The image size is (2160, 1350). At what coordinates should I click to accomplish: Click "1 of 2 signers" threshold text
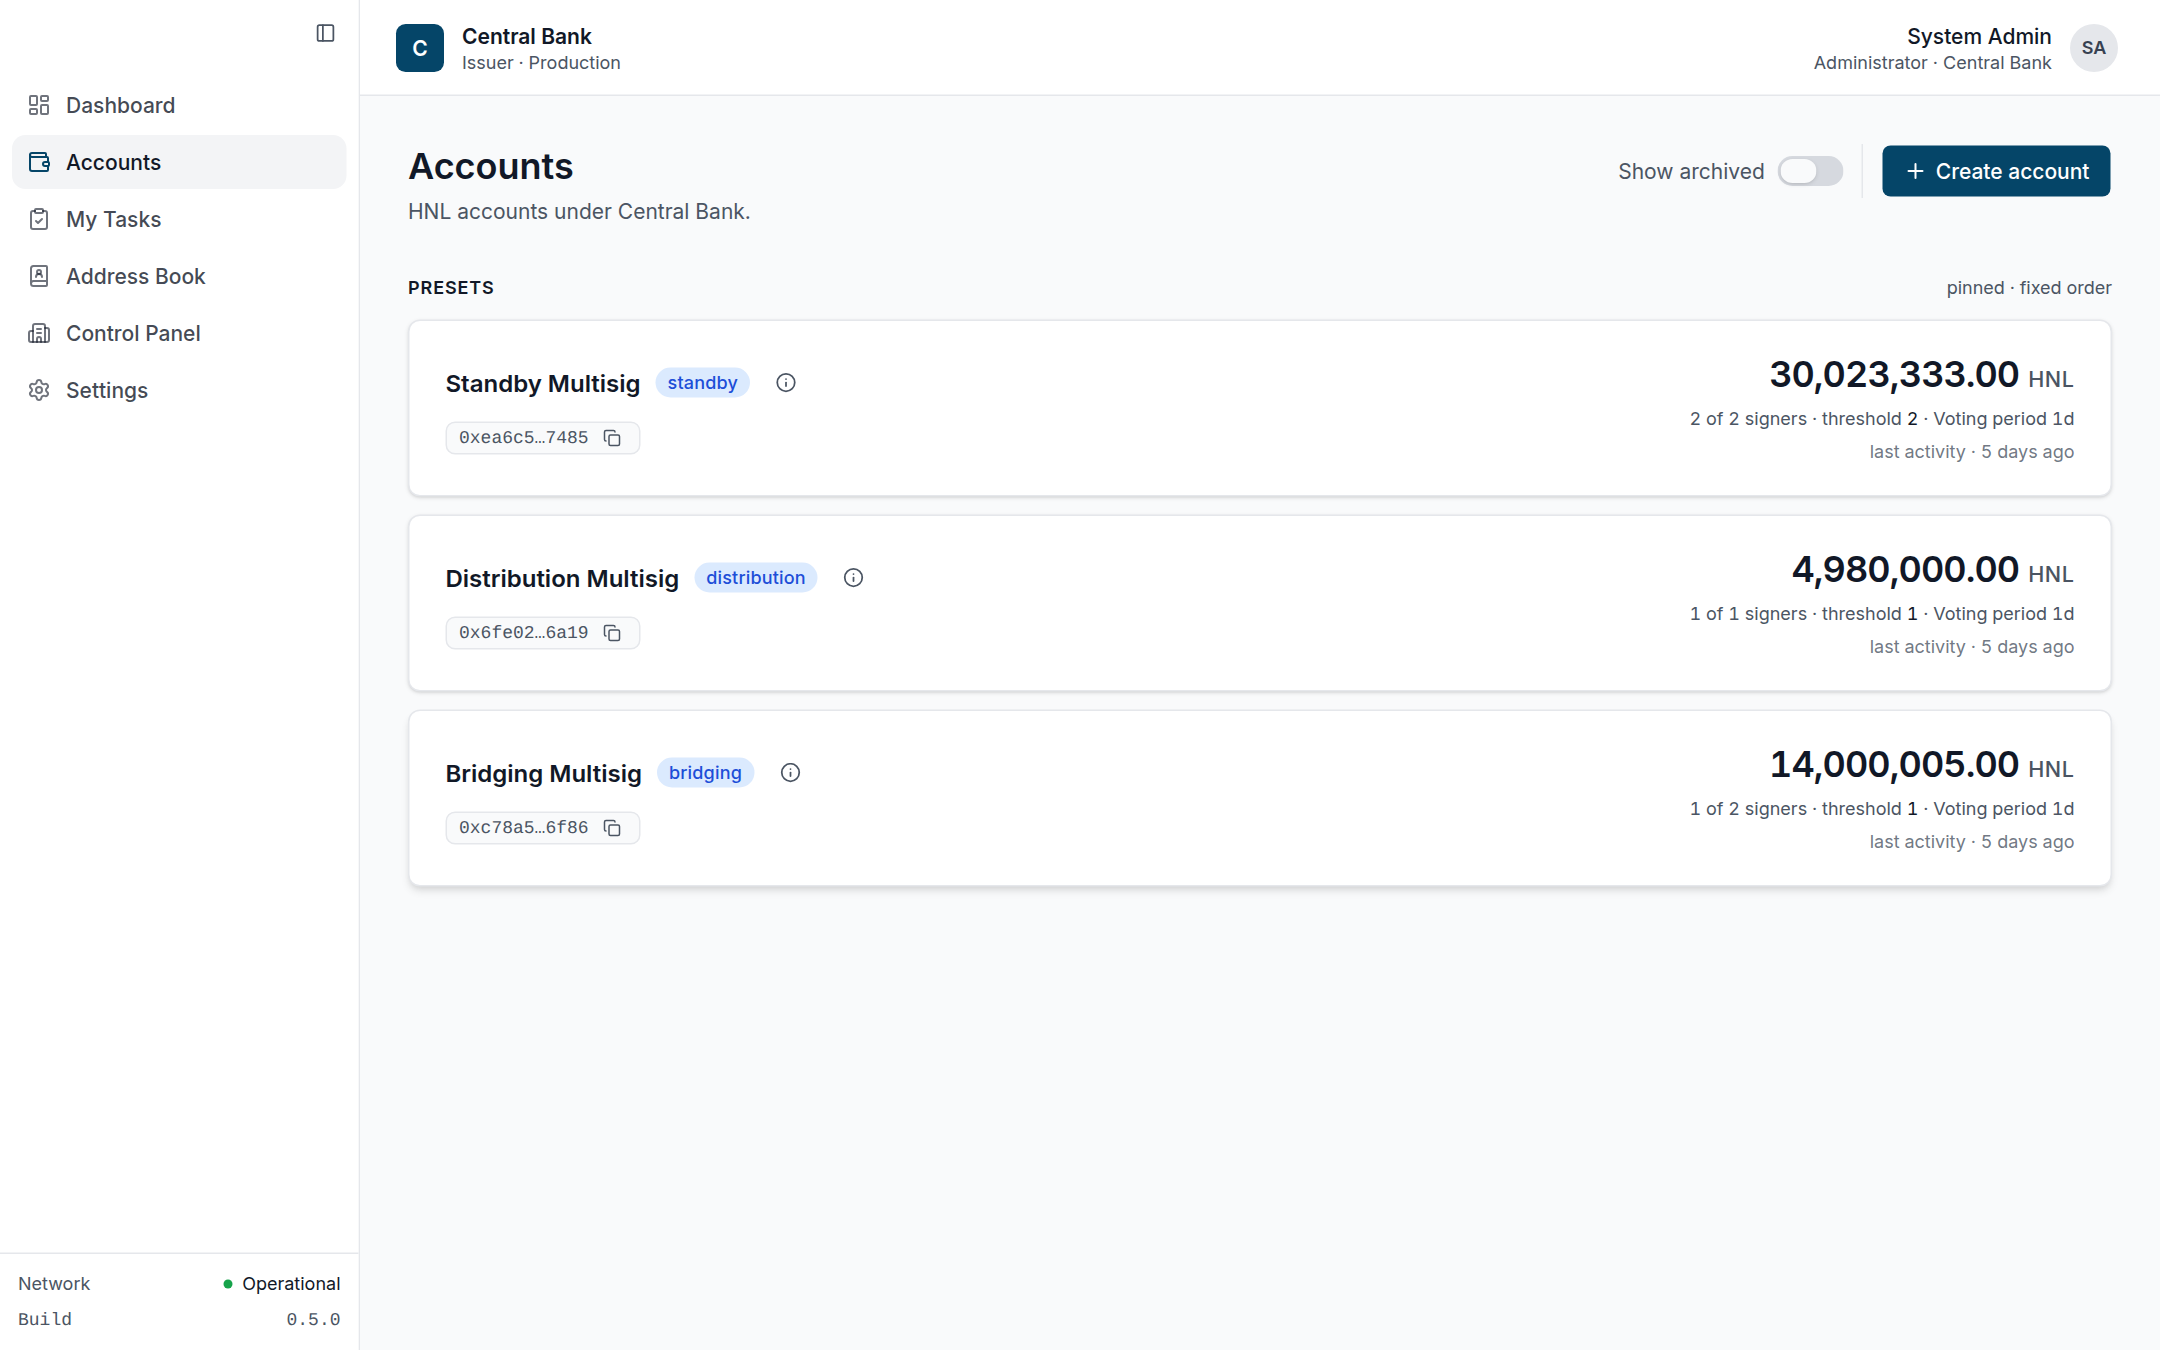(1748, 809)
